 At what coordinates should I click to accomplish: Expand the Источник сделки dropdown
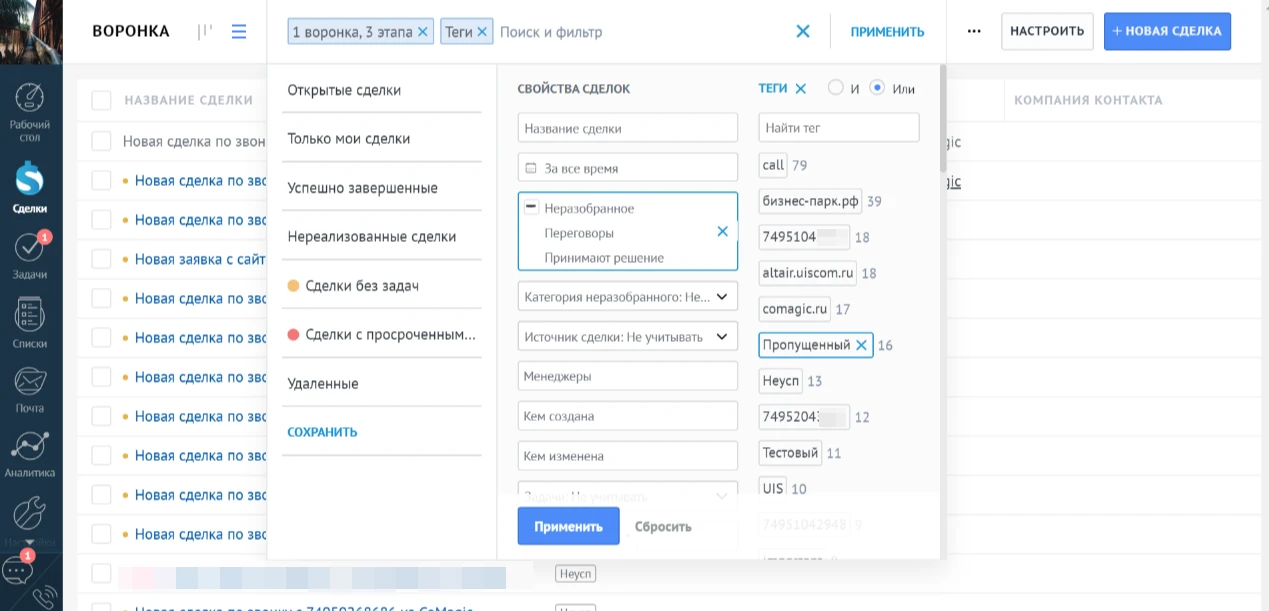[x=628, y=337]
